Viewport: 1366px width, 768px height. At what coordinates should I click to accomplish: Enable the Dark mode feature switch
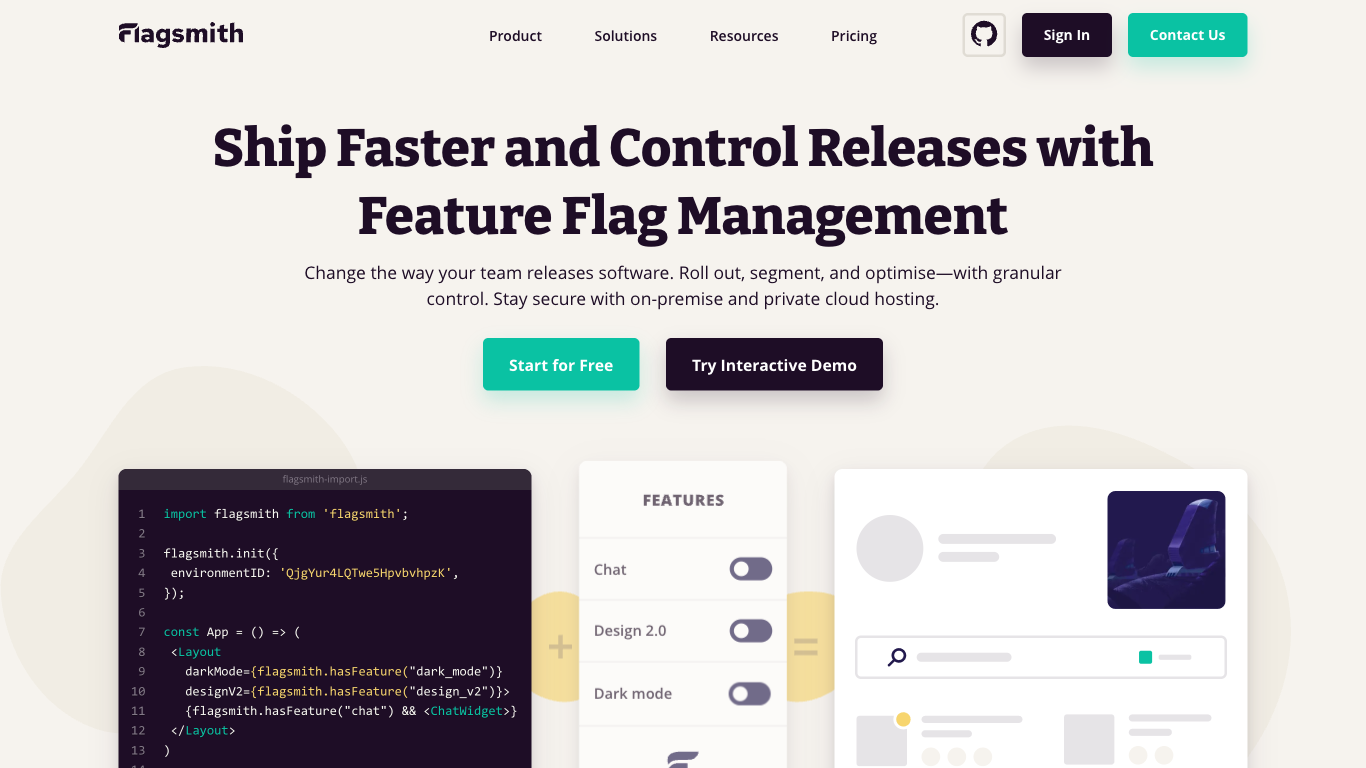point(751,694)
